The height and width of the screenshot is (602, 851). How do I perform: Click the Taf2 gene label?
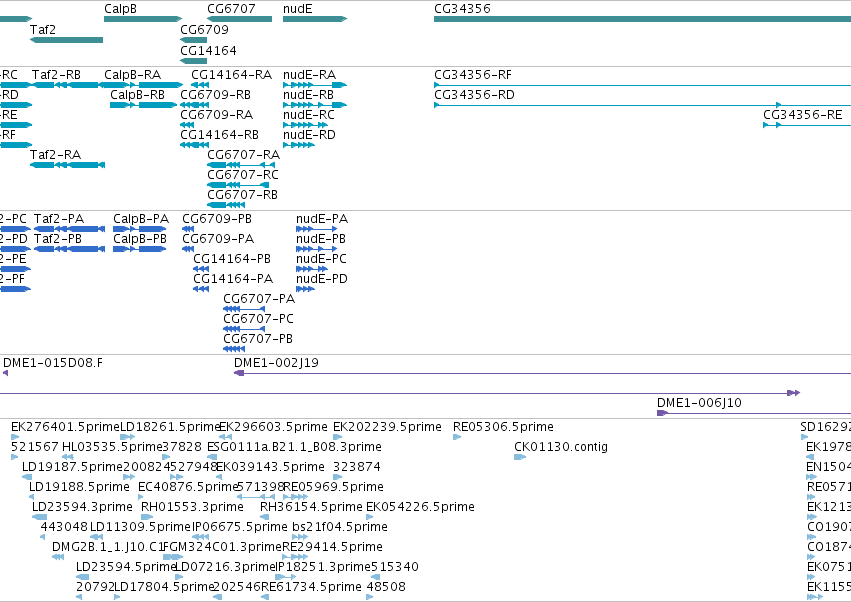[x=43, y=29]
